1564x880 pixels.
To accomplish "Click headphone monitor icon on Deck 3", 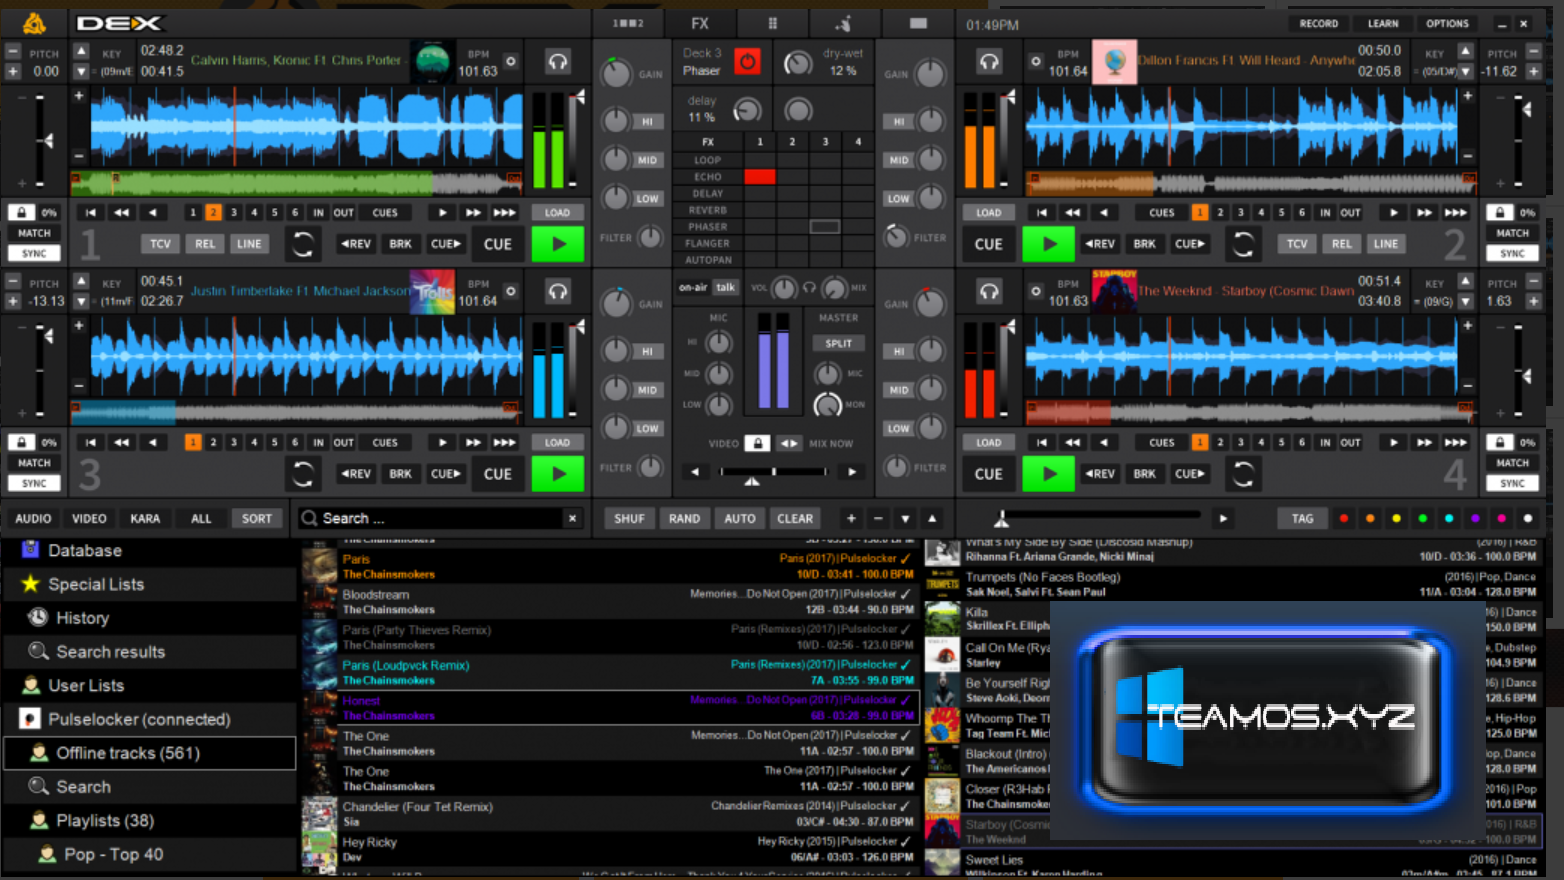I will [558, 292].
